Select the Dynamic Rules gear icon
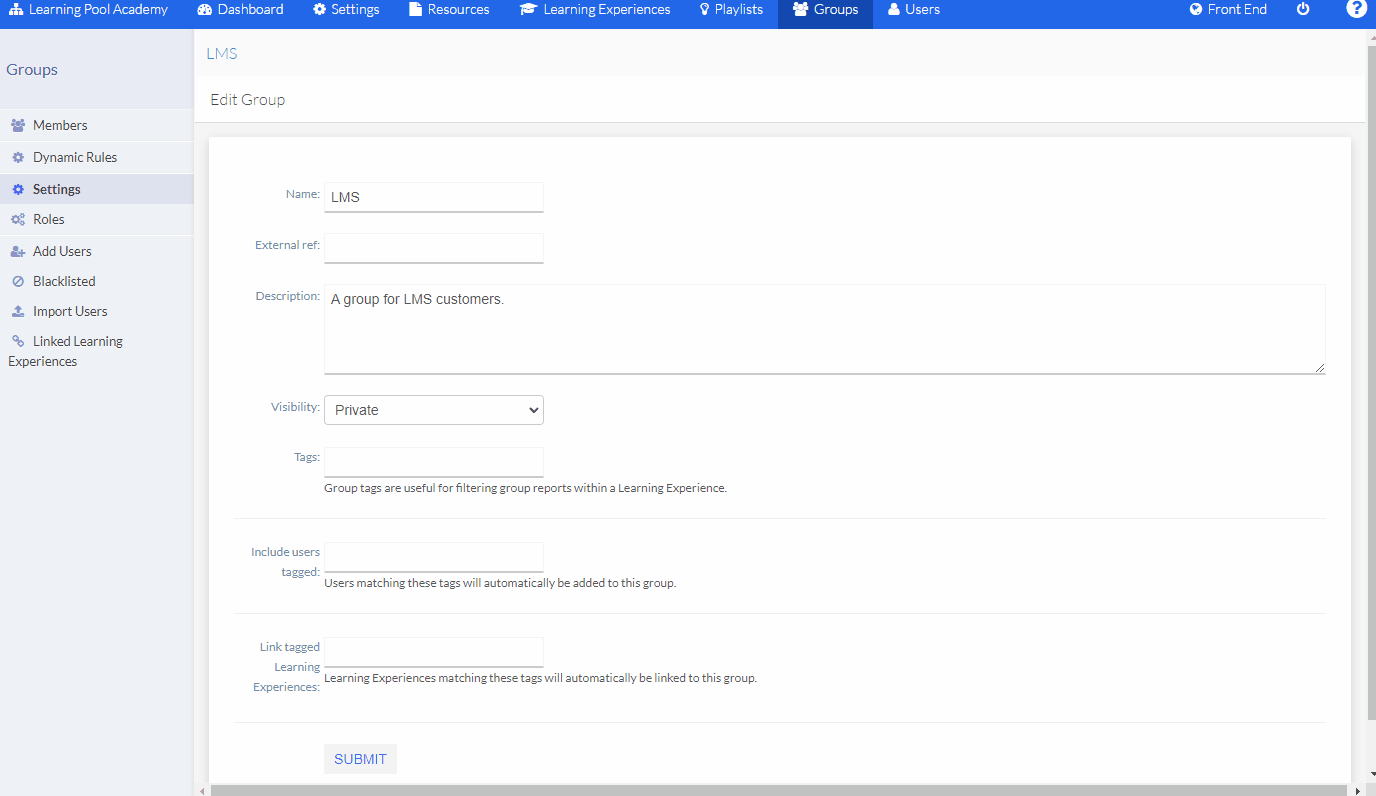This screenshot has width=1376, height=796. coord(17,157)
